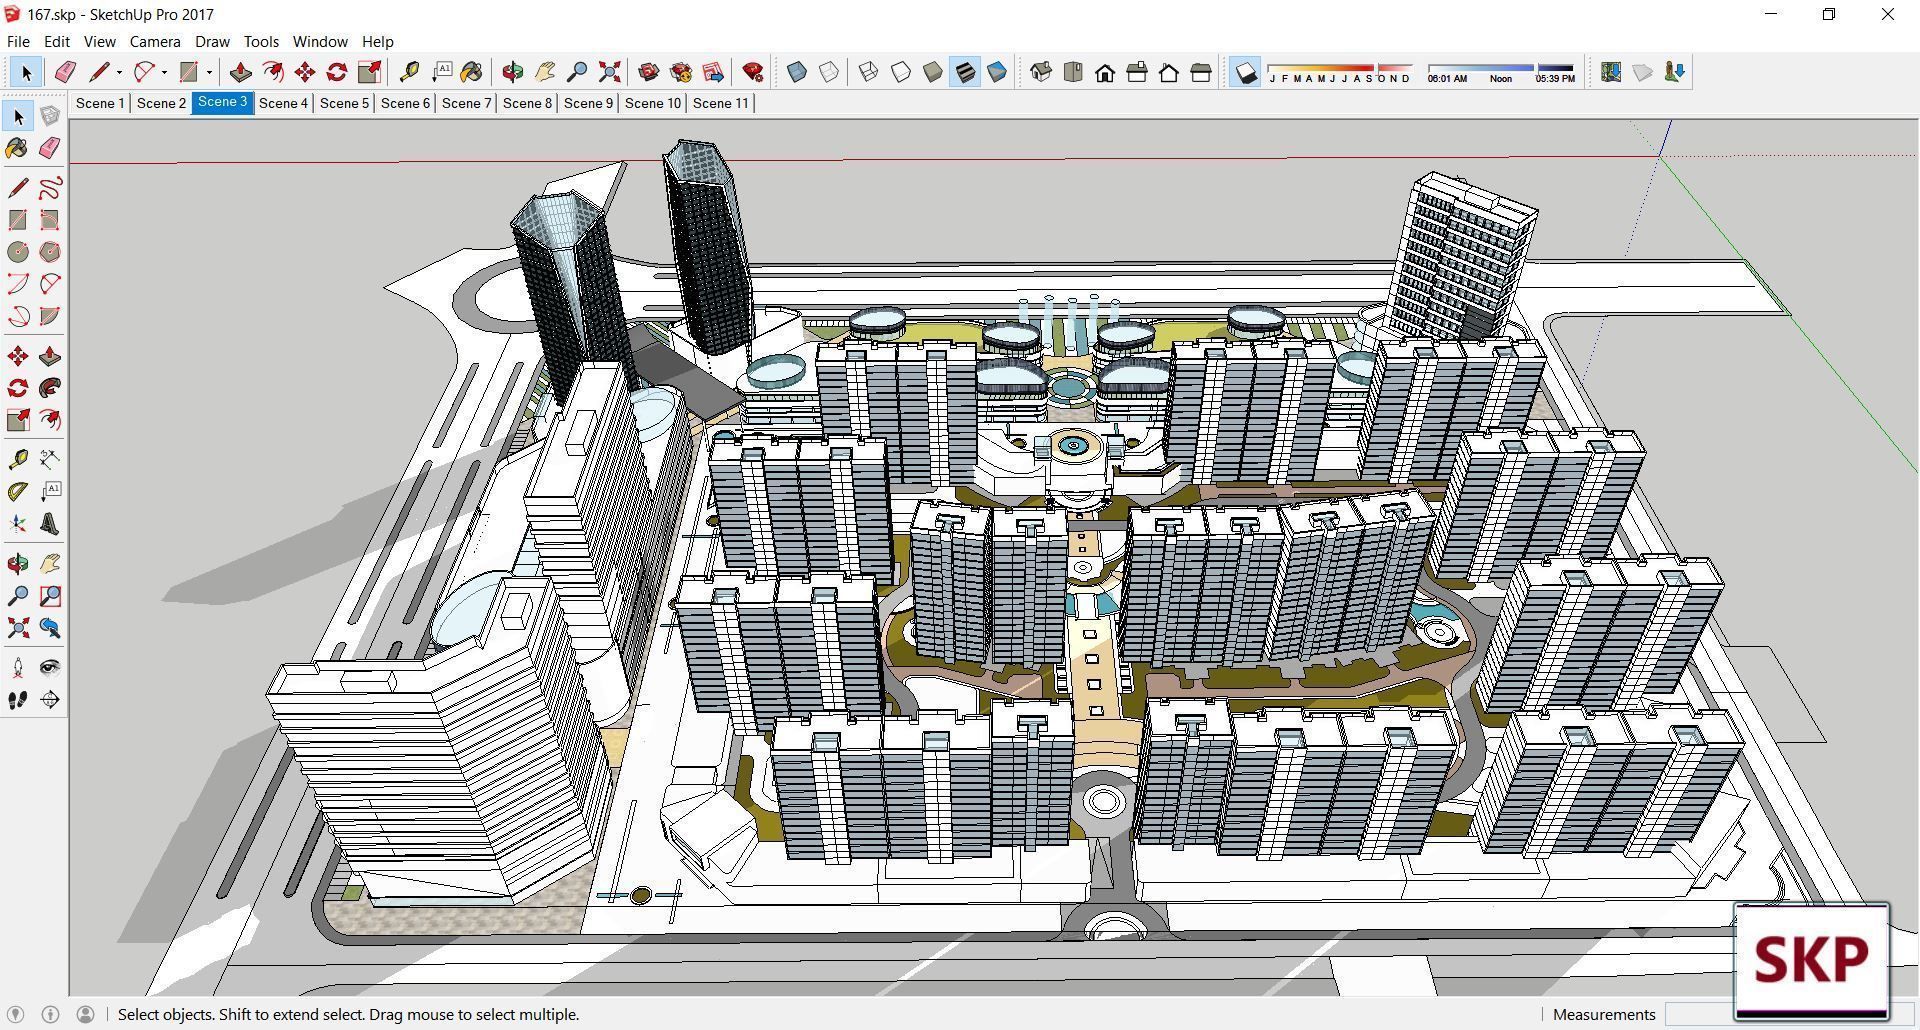1920x1030 pixels.
Task: Open the Camera menu
Action: pos(155,42)
